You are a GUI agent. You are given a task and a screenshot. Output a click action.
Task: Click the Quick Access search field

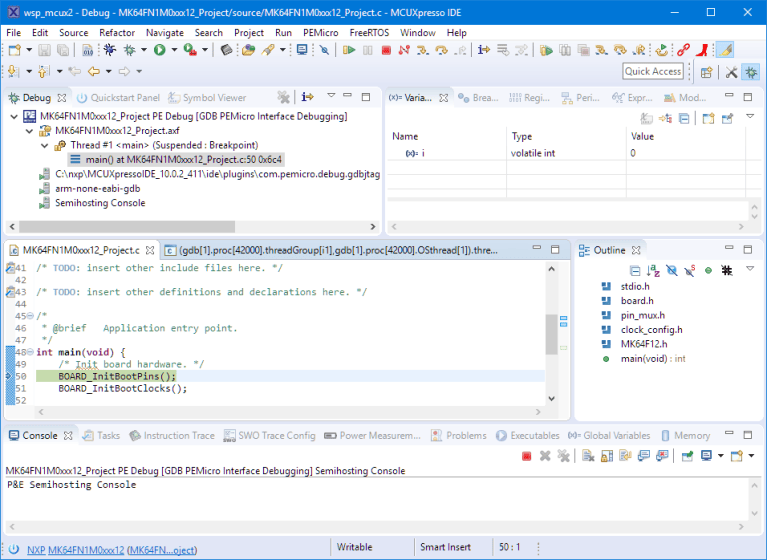(653, 71)
